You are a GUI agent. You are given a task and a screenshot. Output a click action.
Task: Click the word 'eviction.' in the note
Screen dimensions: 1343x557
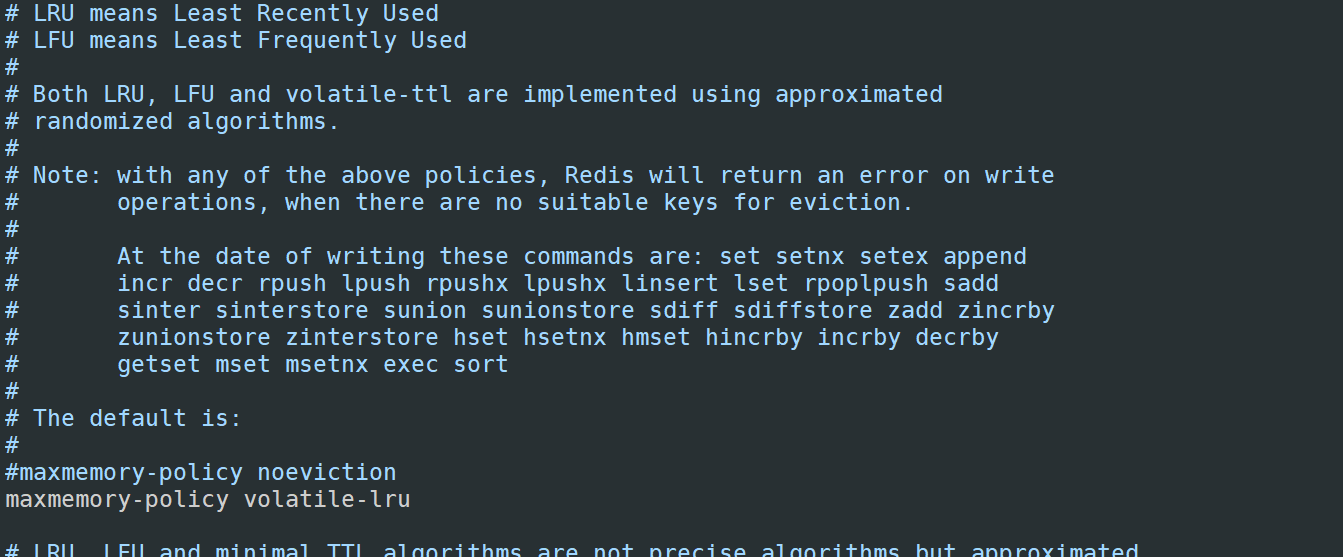[851, 203]
